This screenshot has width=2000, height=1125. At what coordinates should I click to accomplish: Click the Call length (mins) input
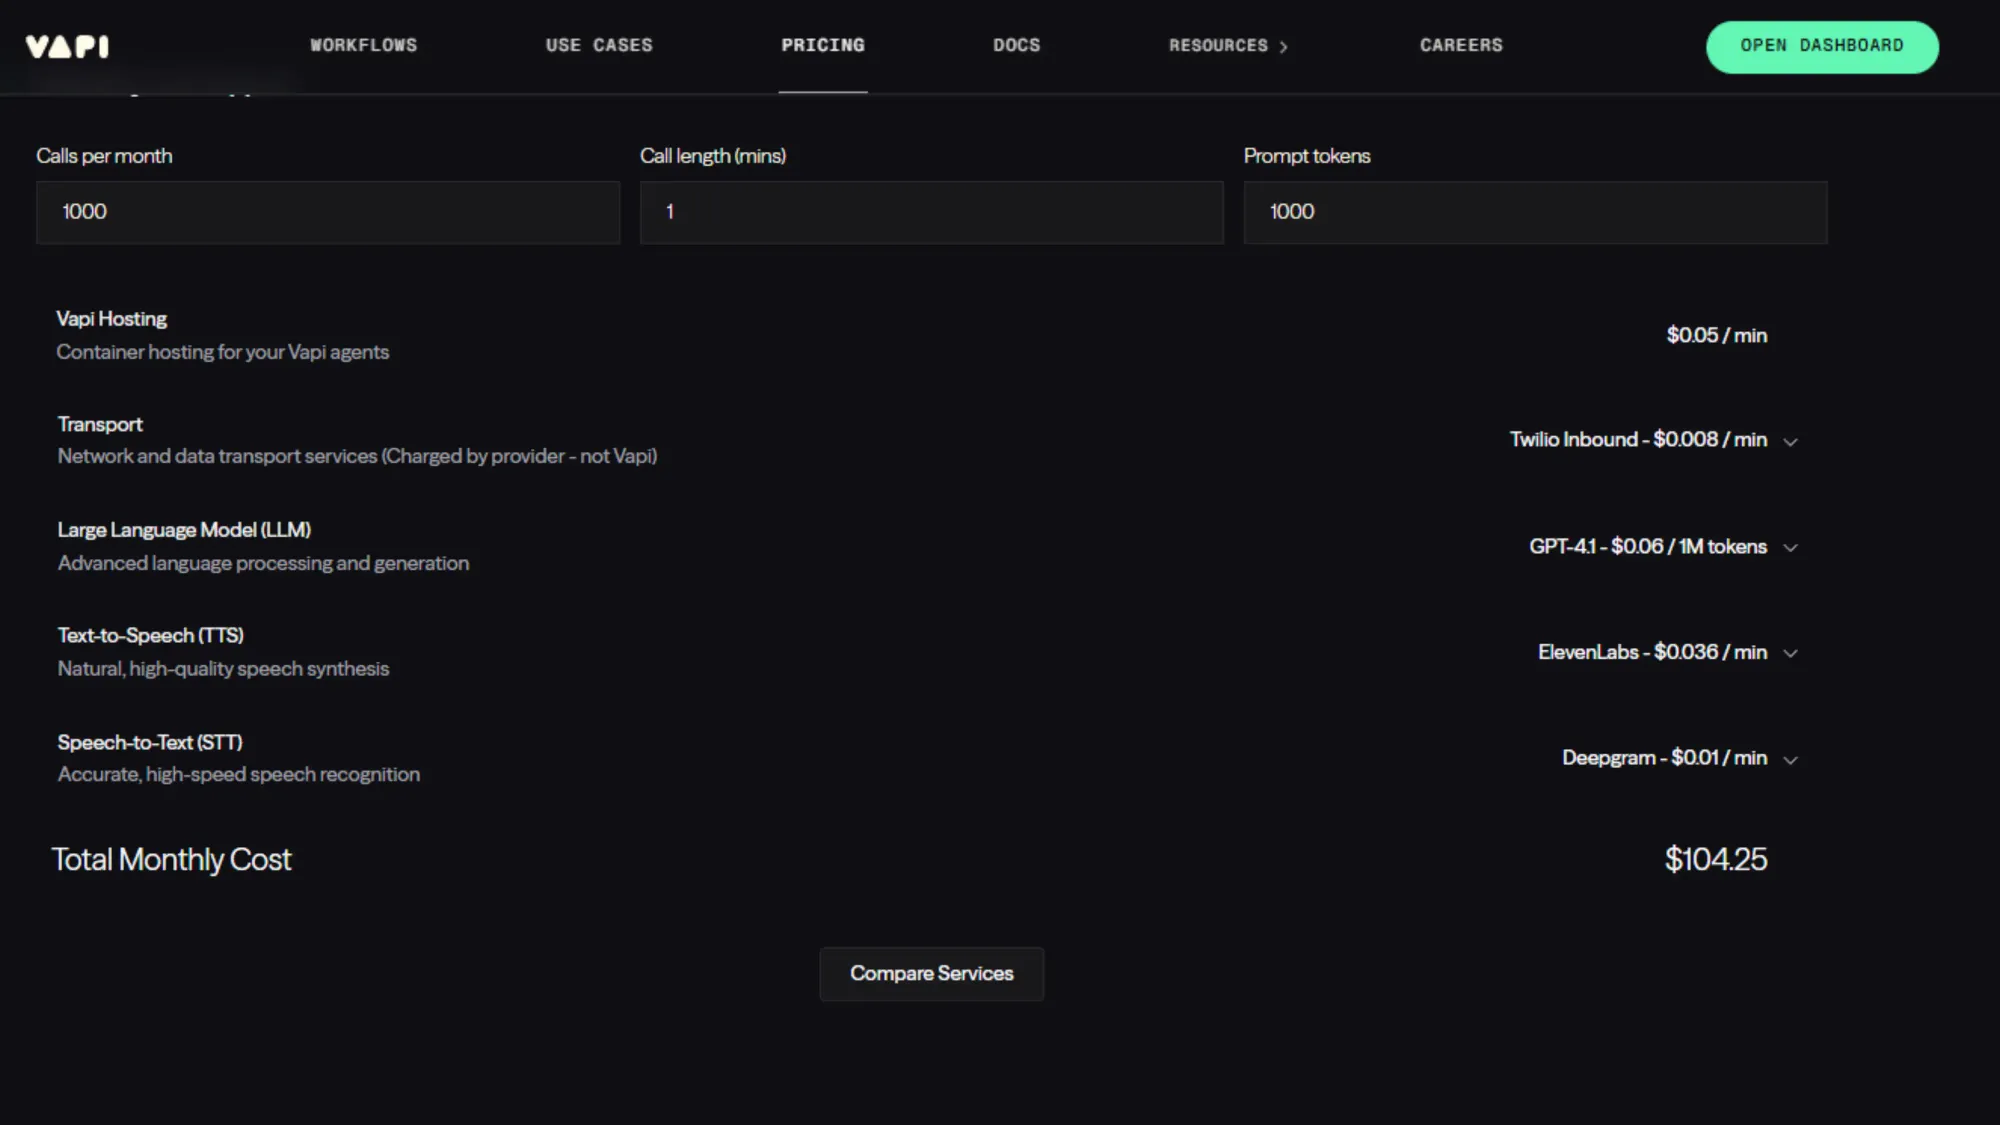(x=931, y=212)
